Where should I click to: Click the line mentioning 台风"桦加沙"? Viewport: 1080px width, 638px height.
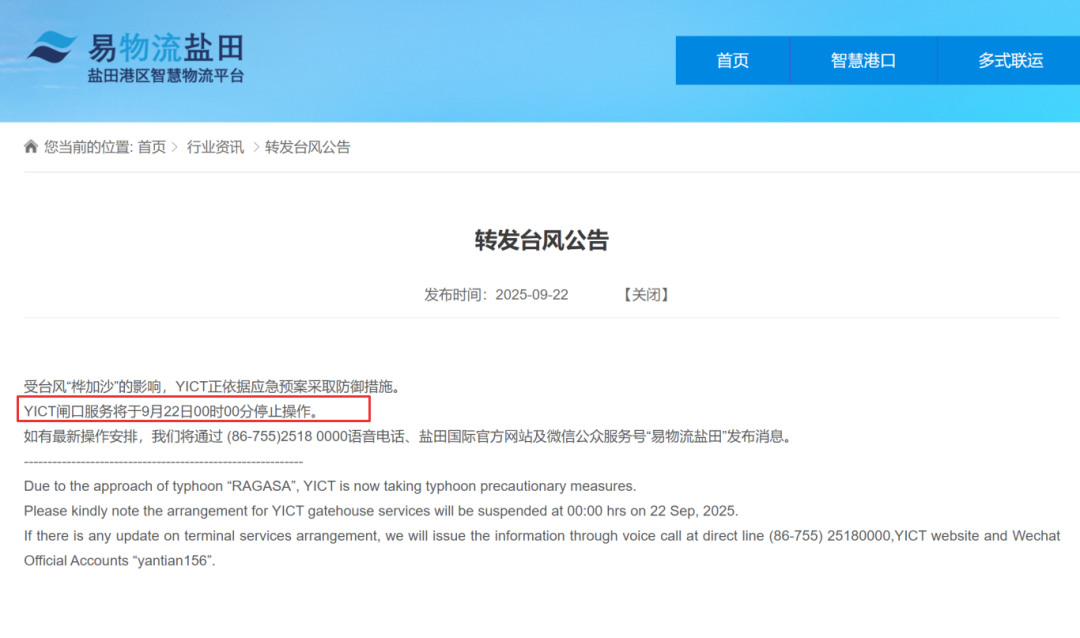212,386
